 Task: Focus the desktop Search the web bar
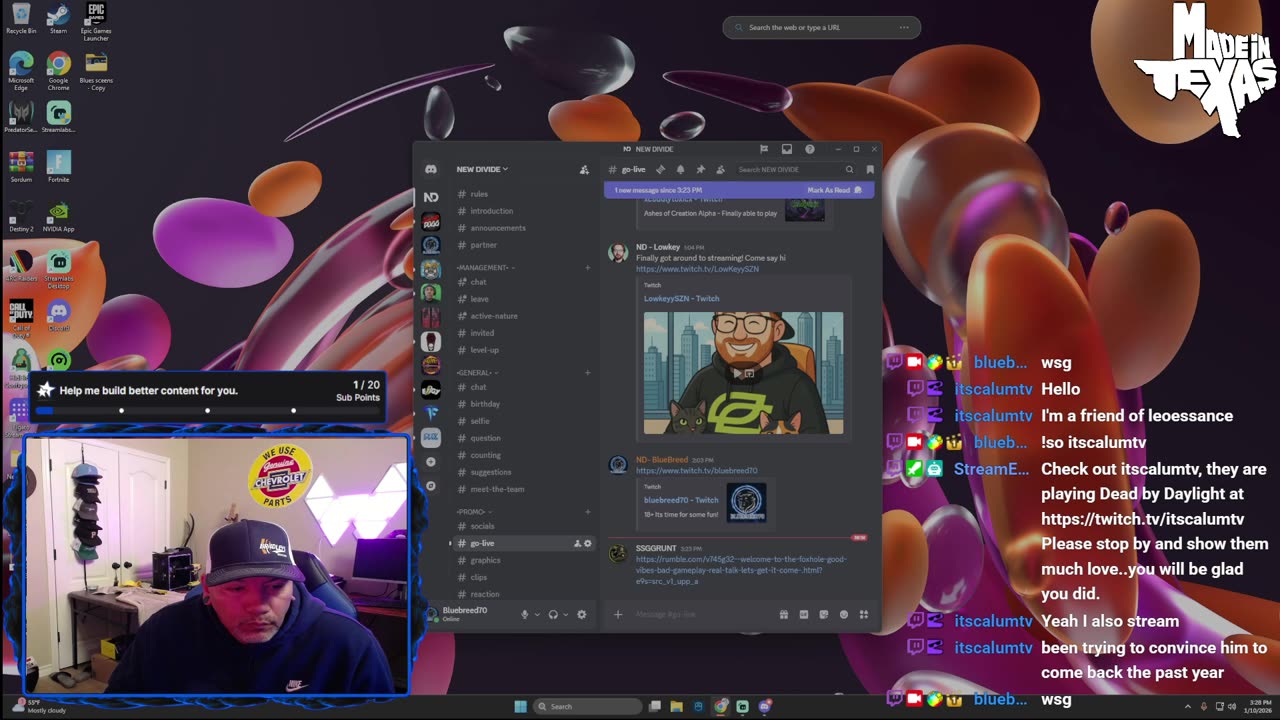click(x=821, y=27)
